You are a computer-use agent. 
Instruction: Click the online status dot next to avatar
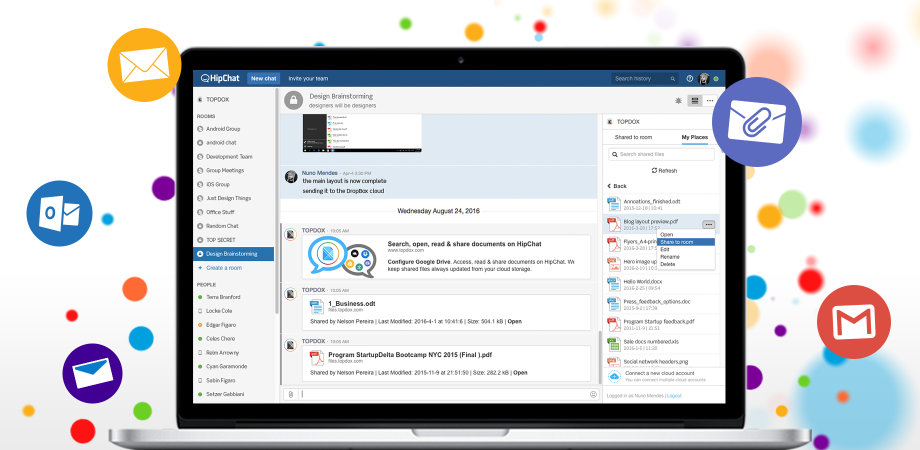[x=716, y=79]
